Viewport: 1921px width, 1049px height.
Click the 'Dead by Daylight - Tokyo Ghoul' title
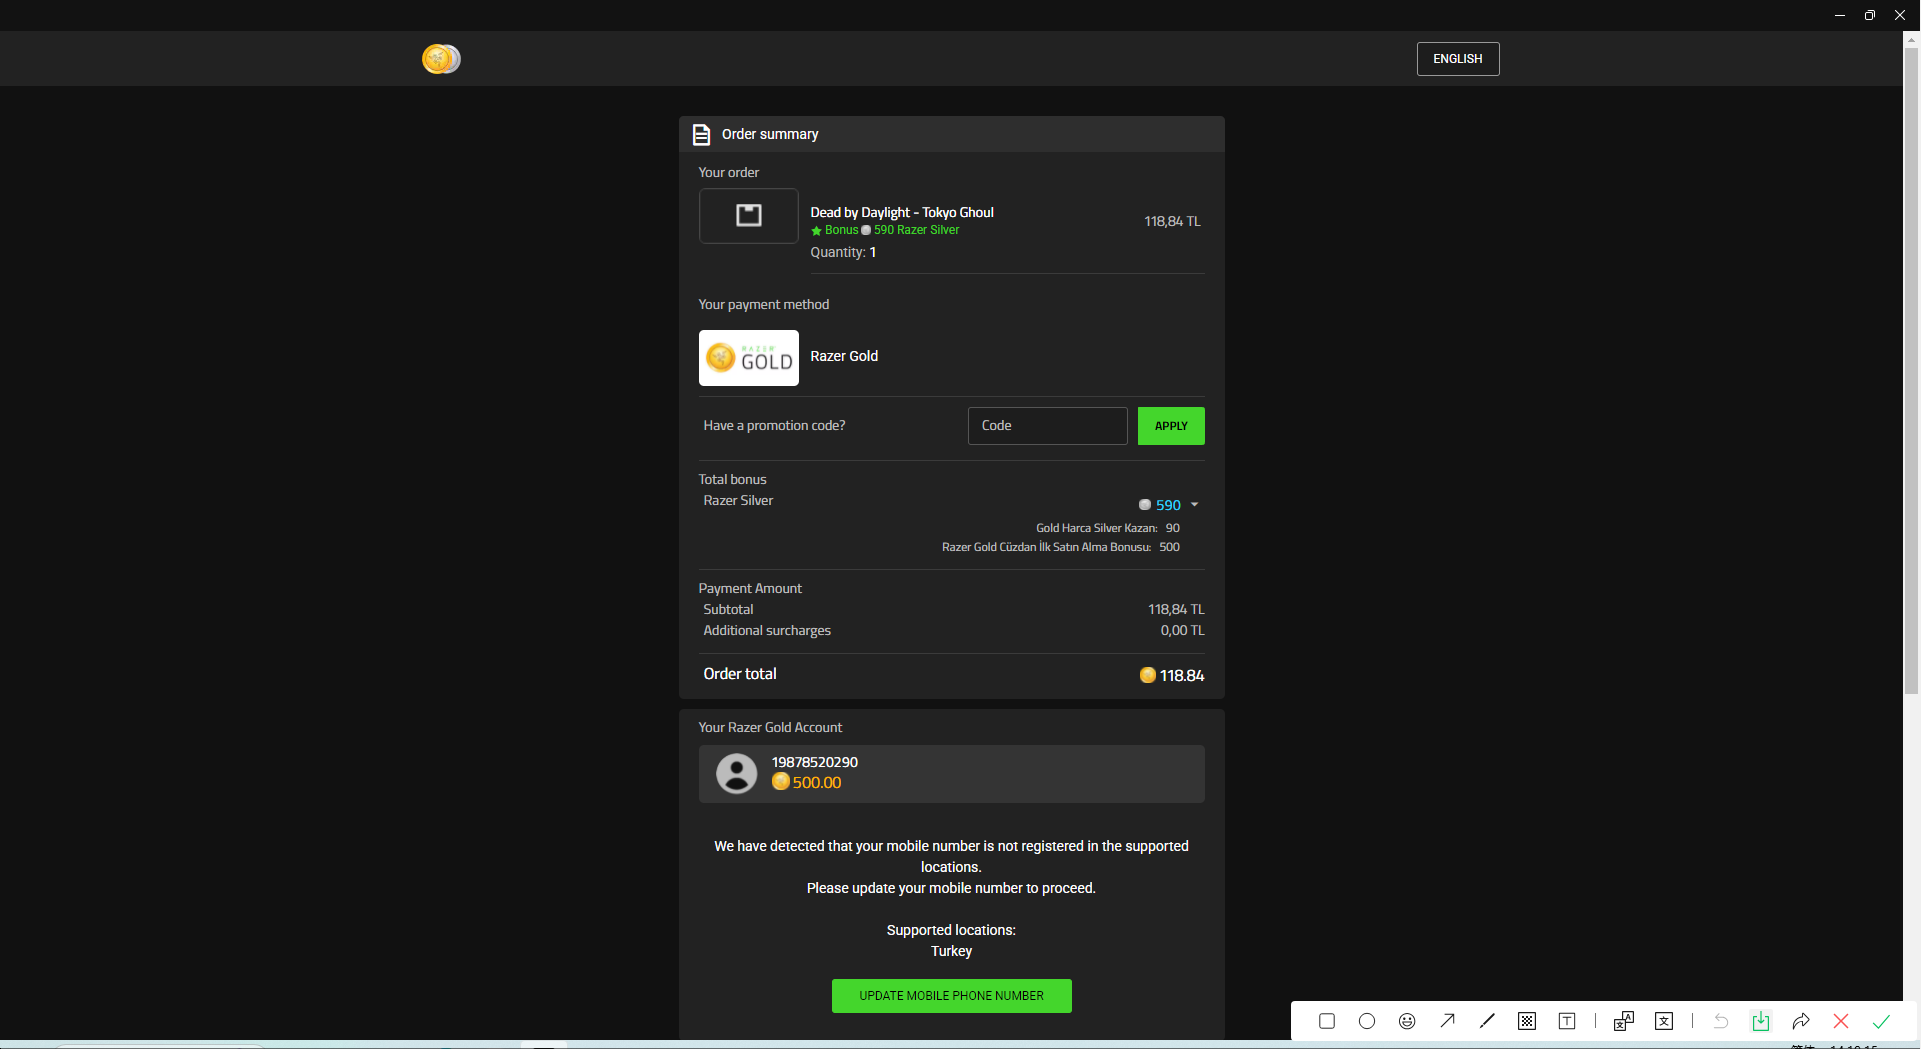902,212
